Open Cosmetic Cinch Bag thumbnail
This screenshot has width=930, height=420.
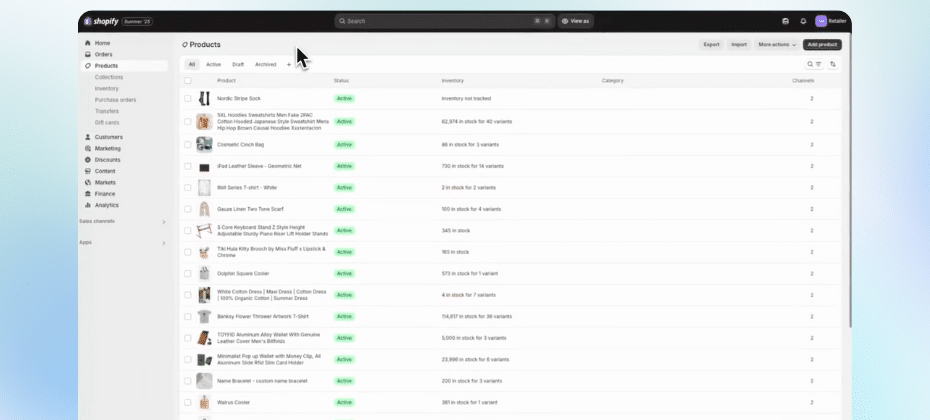[204, 145]
